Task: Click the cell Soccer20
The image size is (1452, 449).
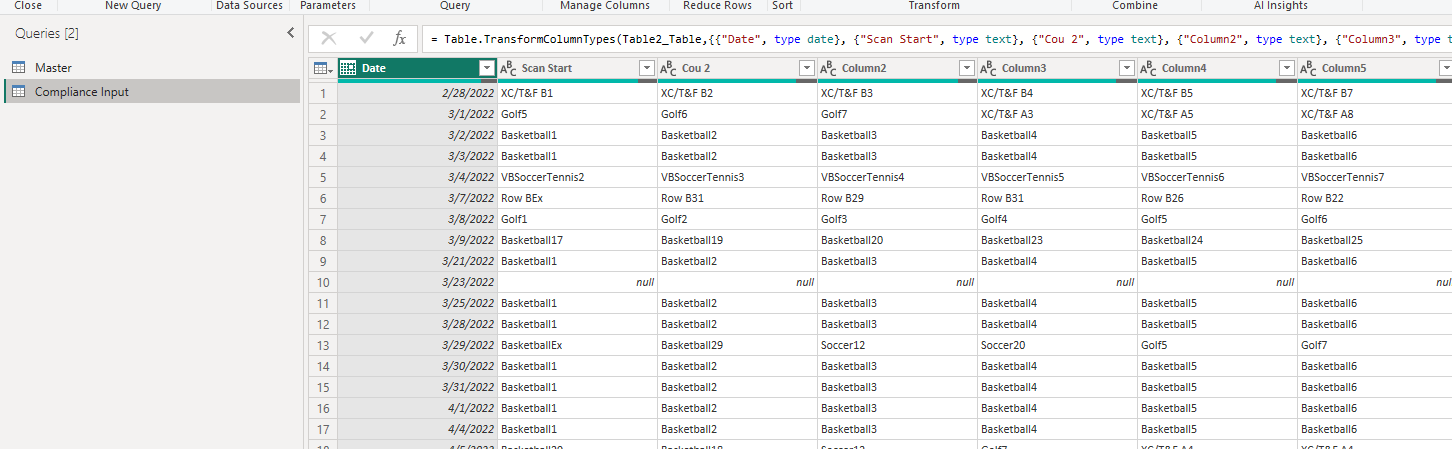Action: [x=1057, y=345]
